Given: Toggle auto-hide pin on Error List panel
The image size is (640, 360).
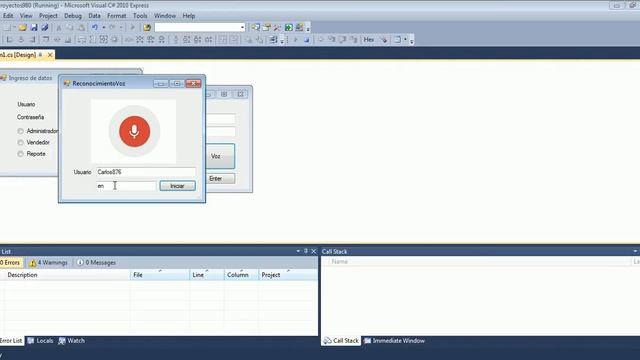Looking at the screenshot, I should 306,251.
